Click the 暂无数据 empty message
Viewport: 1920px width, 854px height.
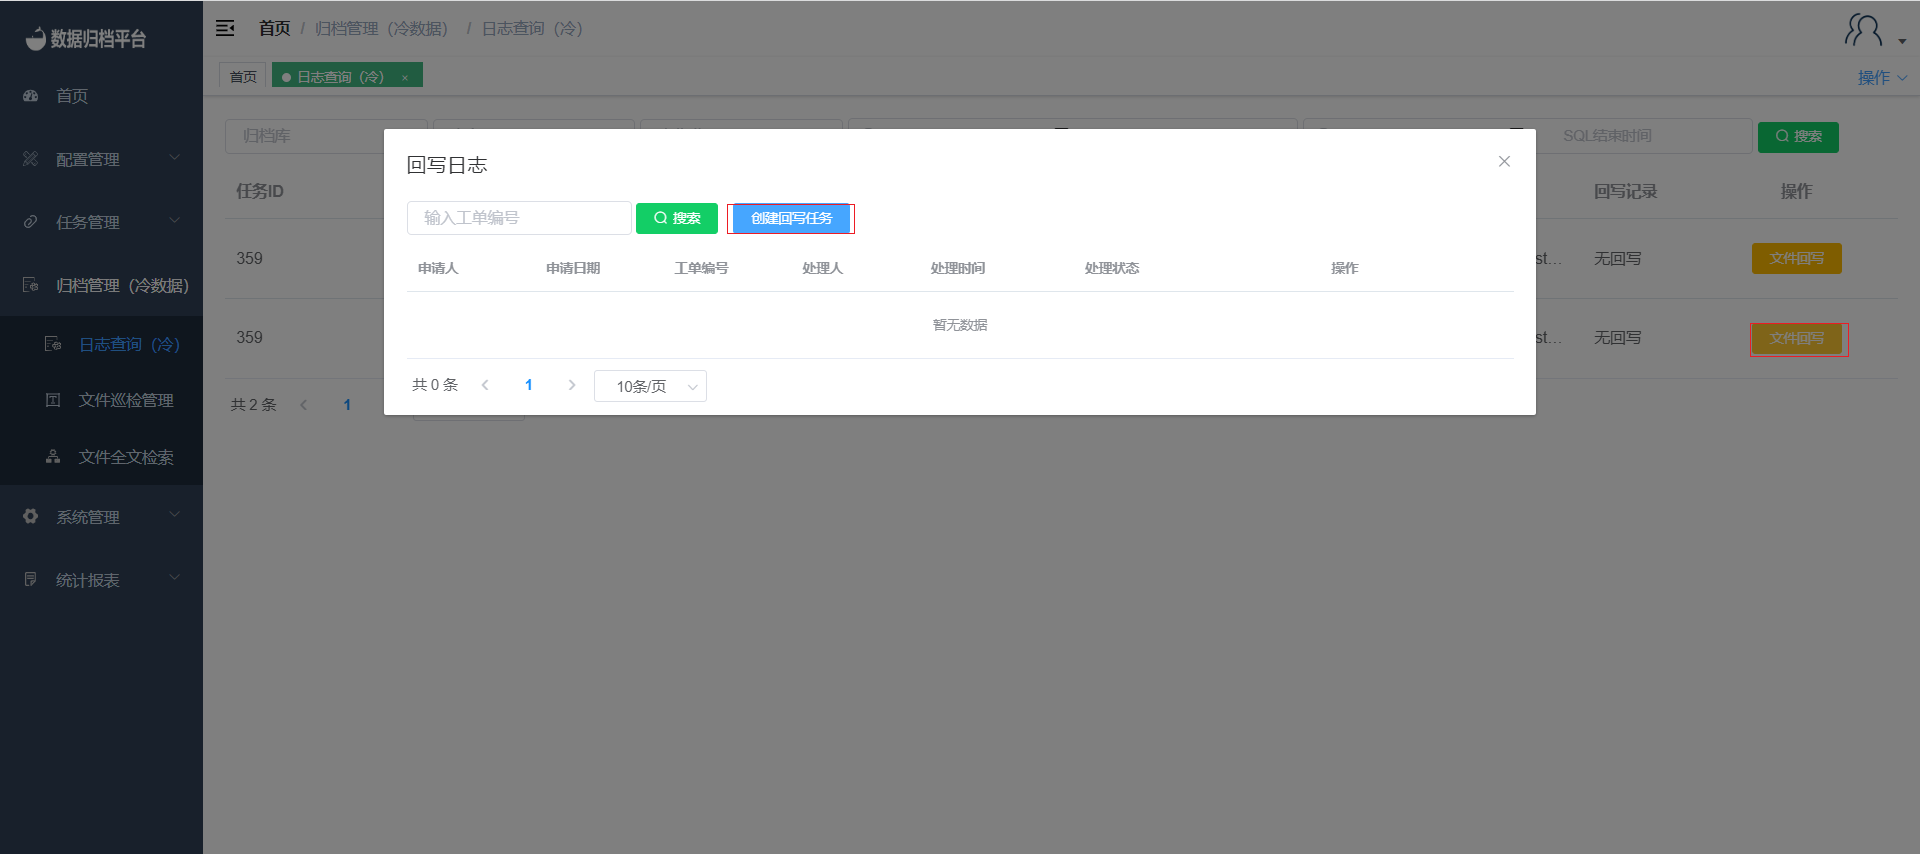(x=960, y=325)
